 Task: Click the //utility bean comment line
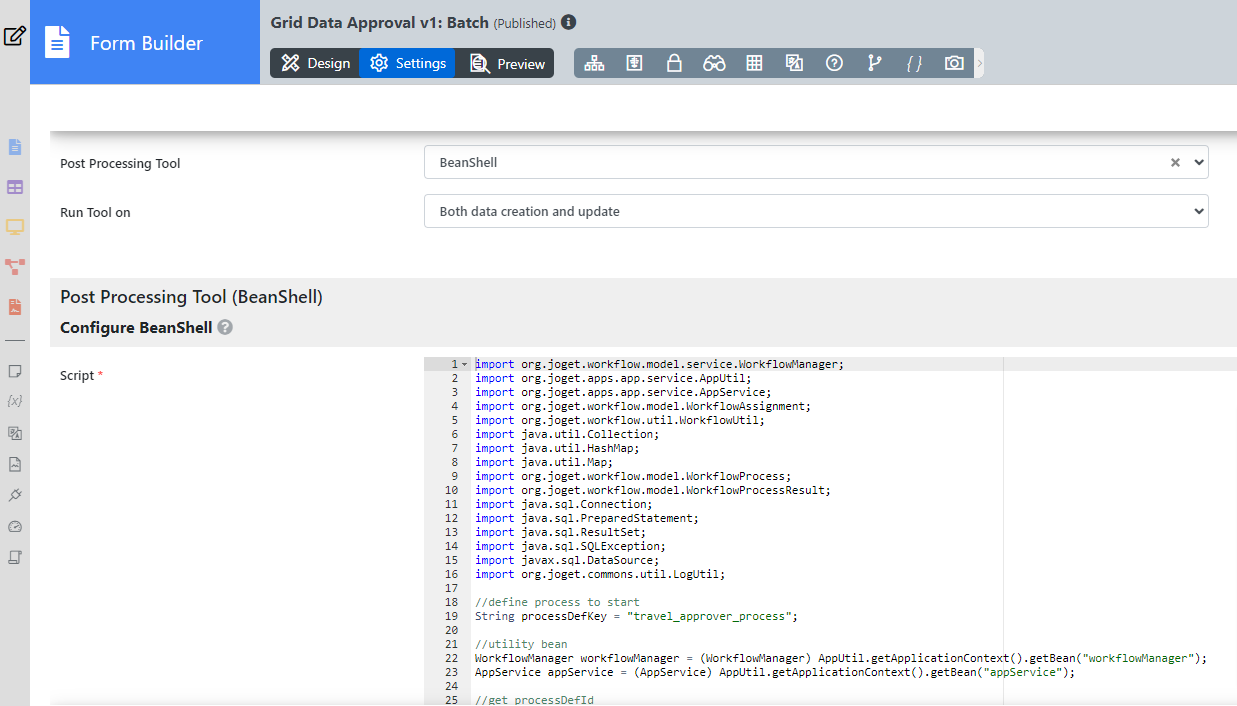(x=521, y=644)
